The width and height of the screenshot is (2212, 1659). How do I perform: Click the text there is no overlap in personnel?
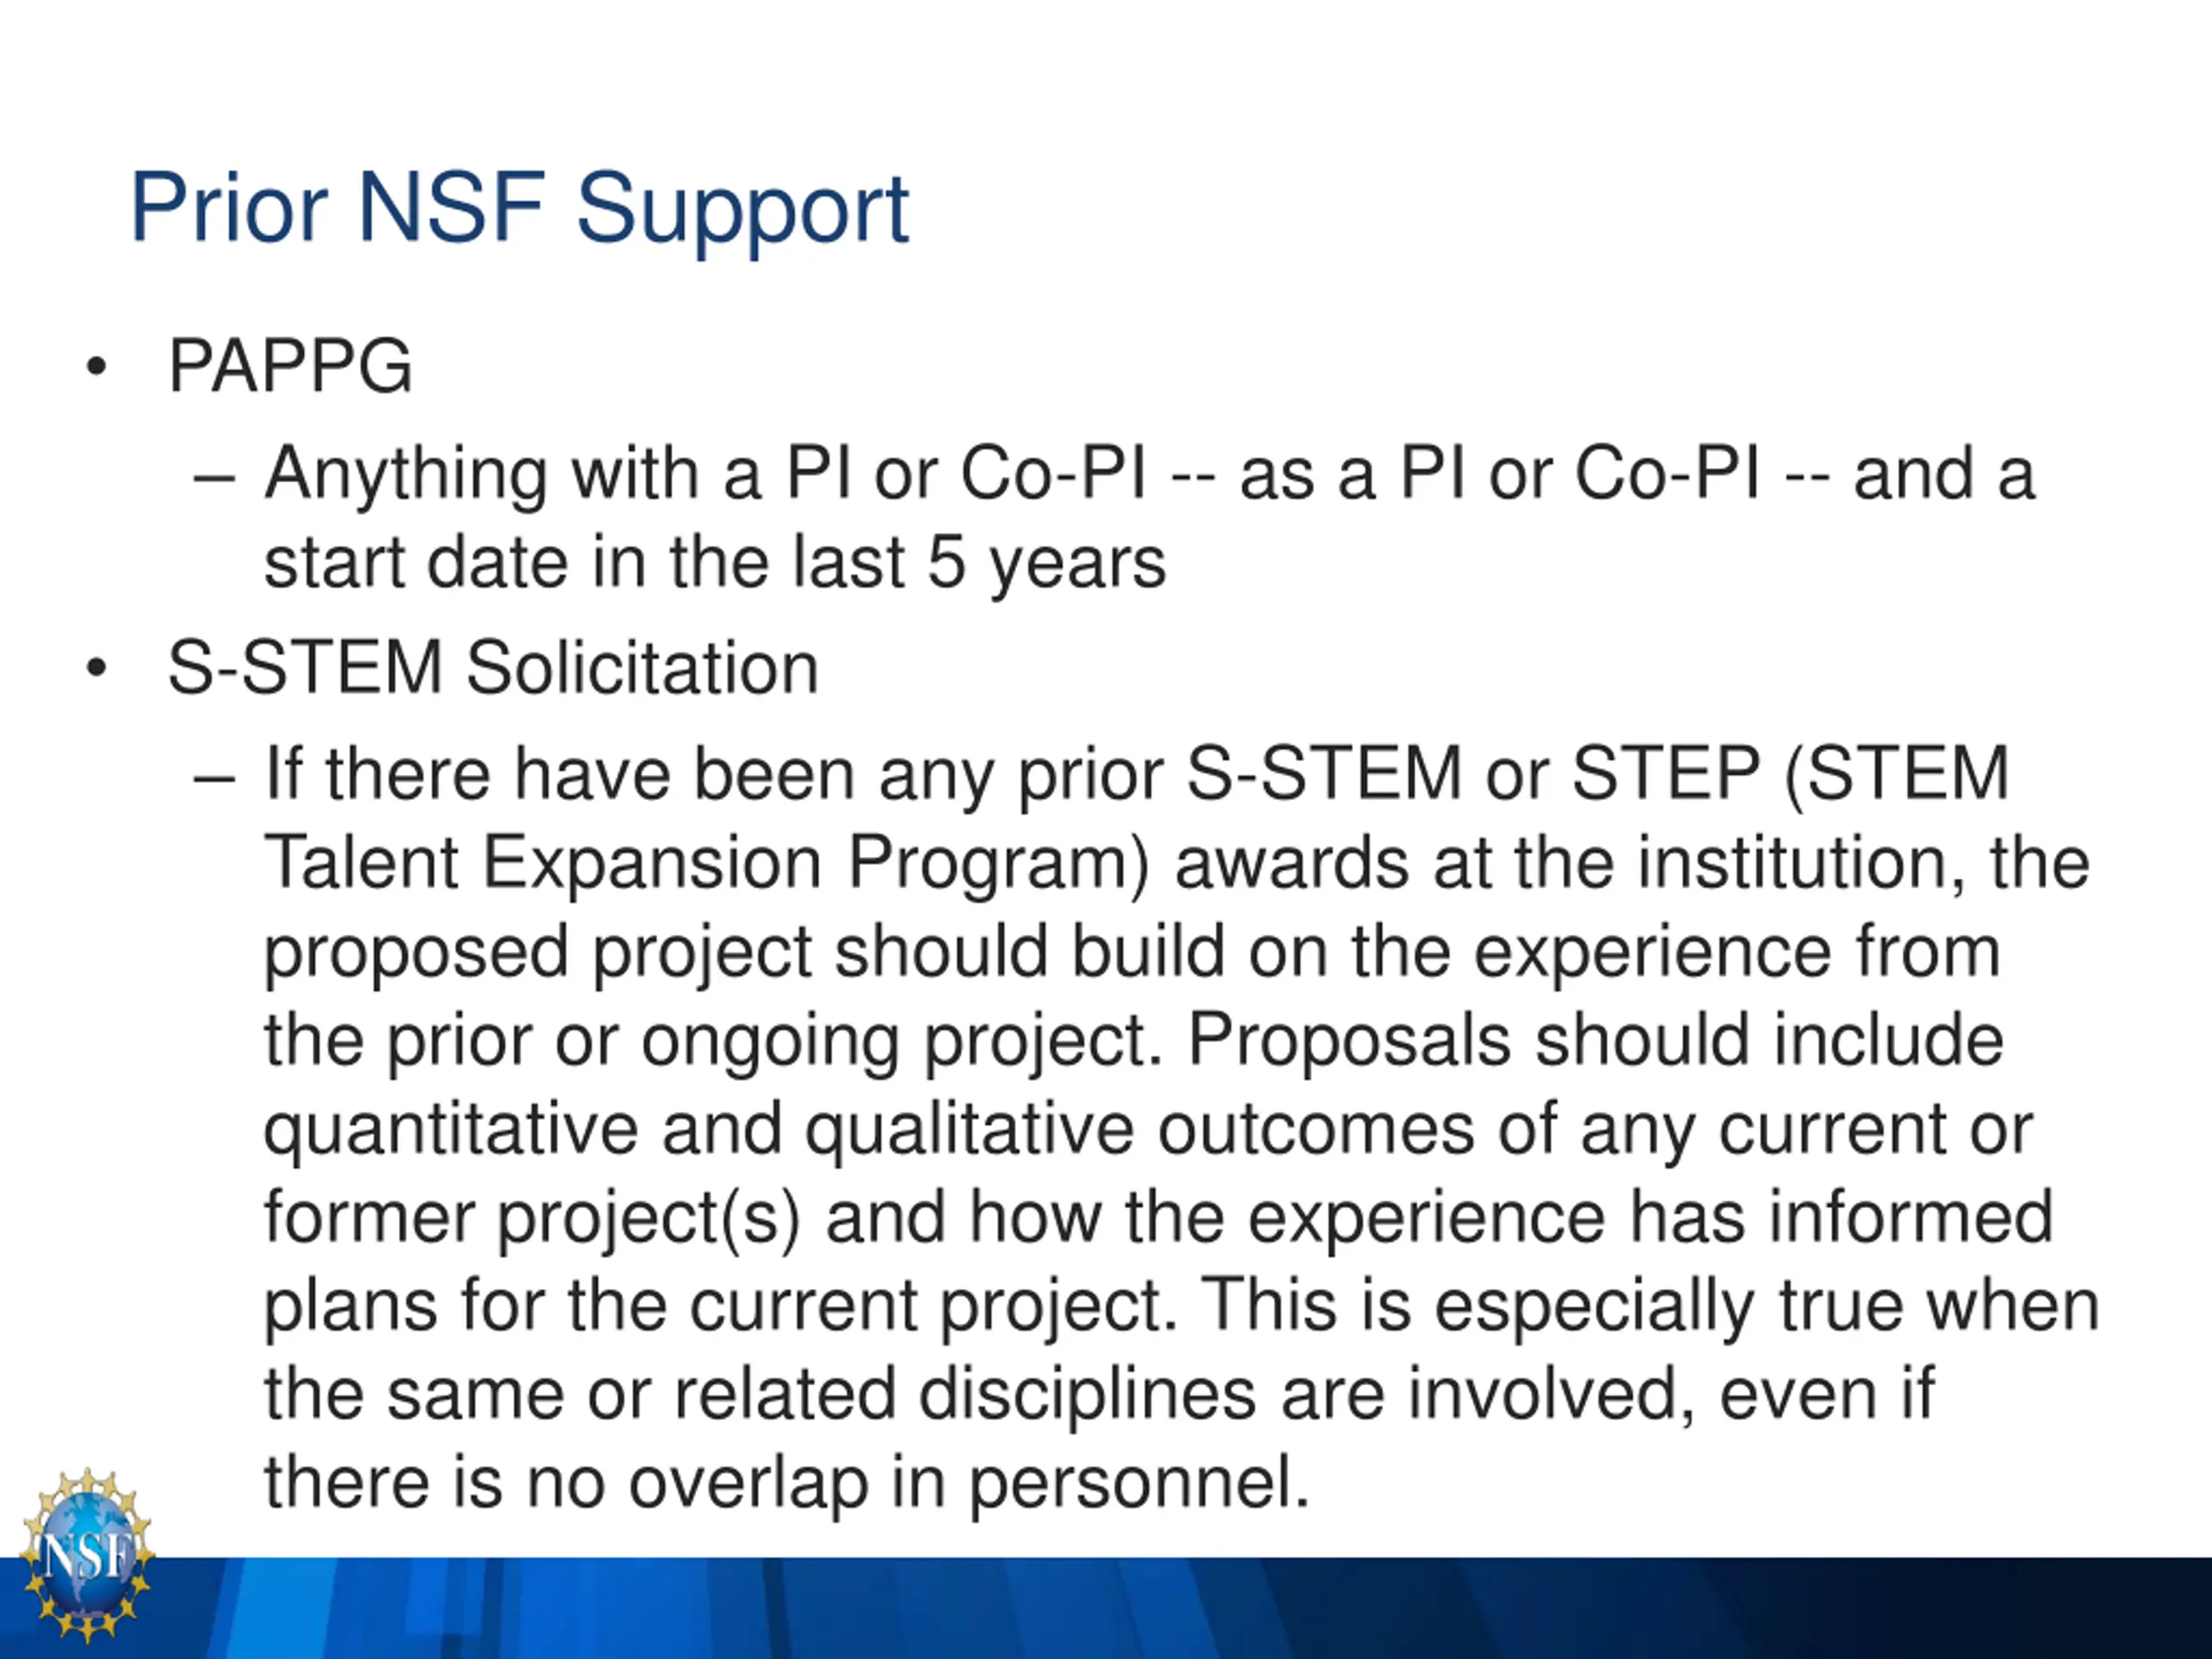coord(787,1483)
